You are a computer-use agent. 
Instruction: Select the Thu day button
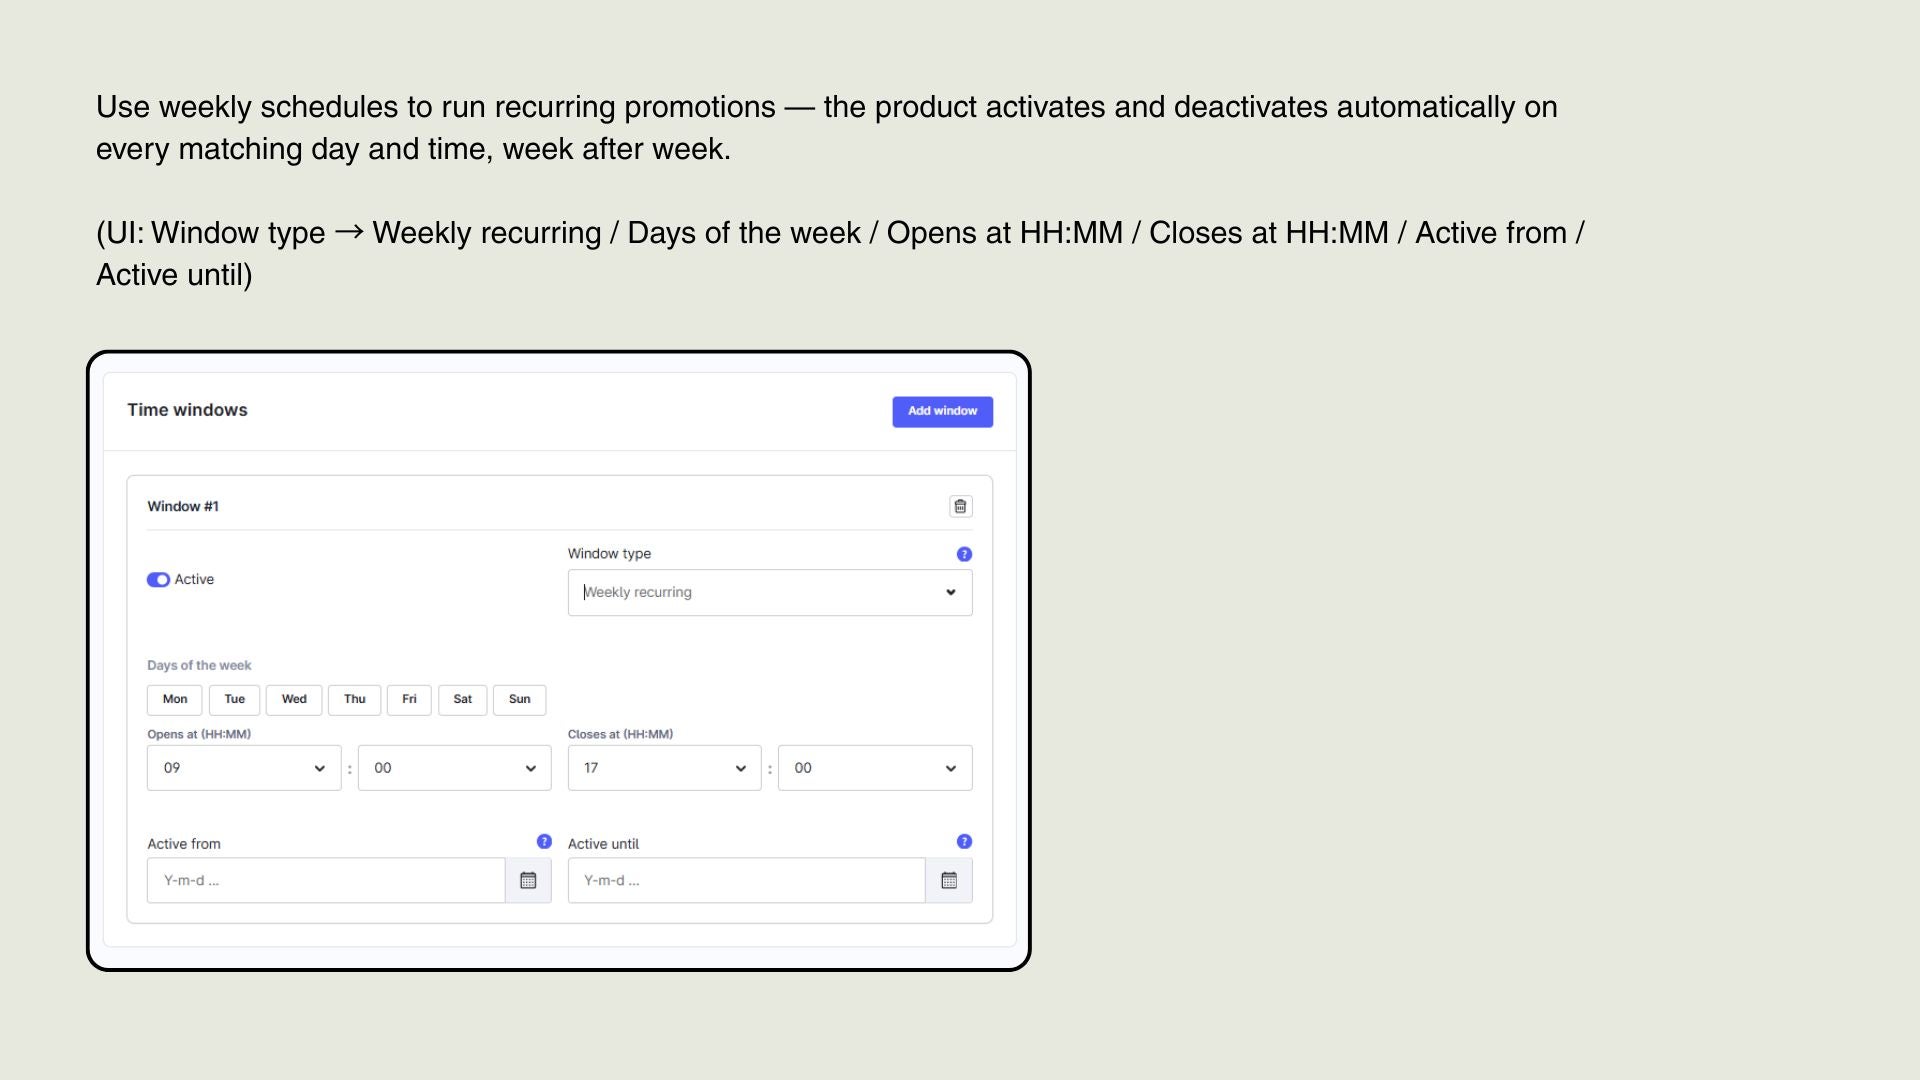point(355,700)
